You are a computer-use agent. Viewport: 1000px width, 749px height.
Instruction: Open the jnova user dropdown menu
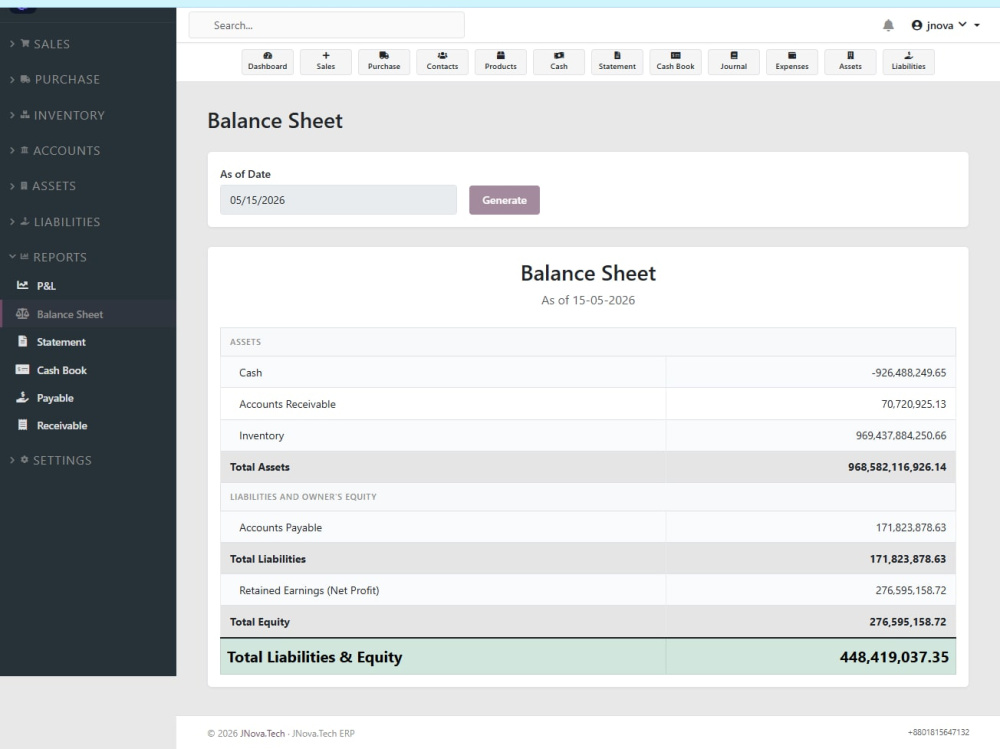point(946,25)
